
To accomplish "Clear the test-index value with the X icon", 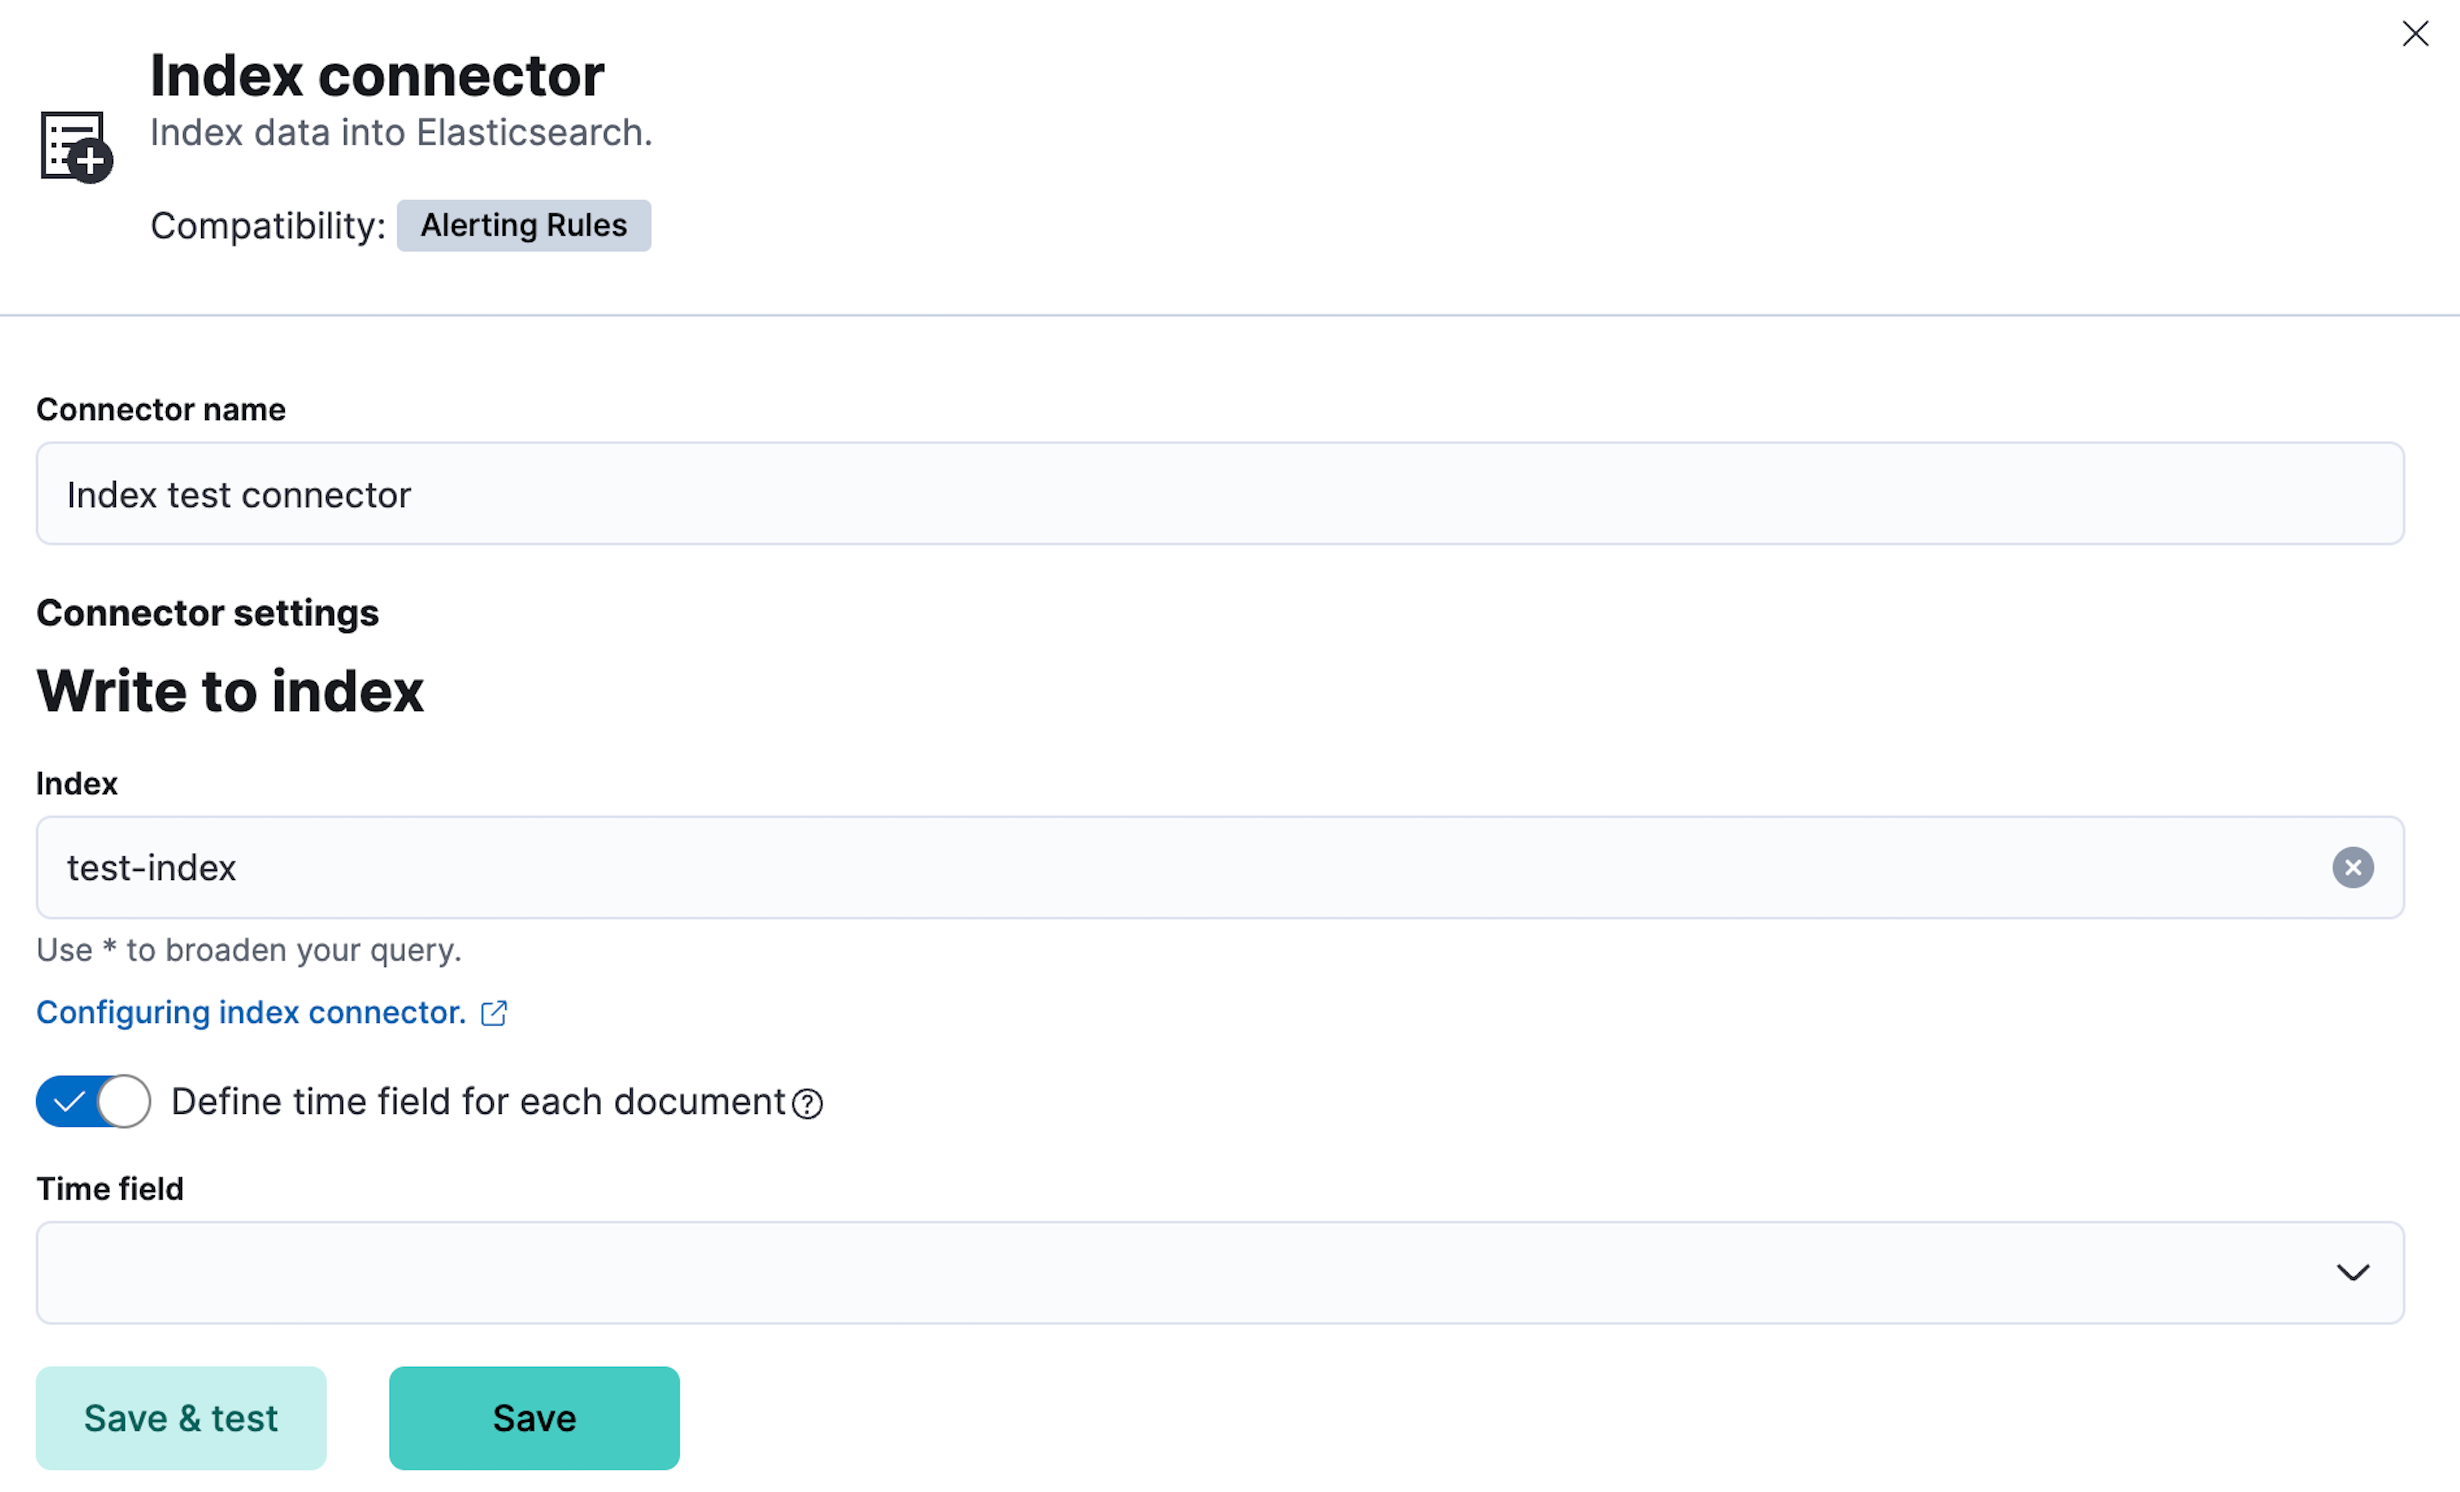I will click(2352, 867).
